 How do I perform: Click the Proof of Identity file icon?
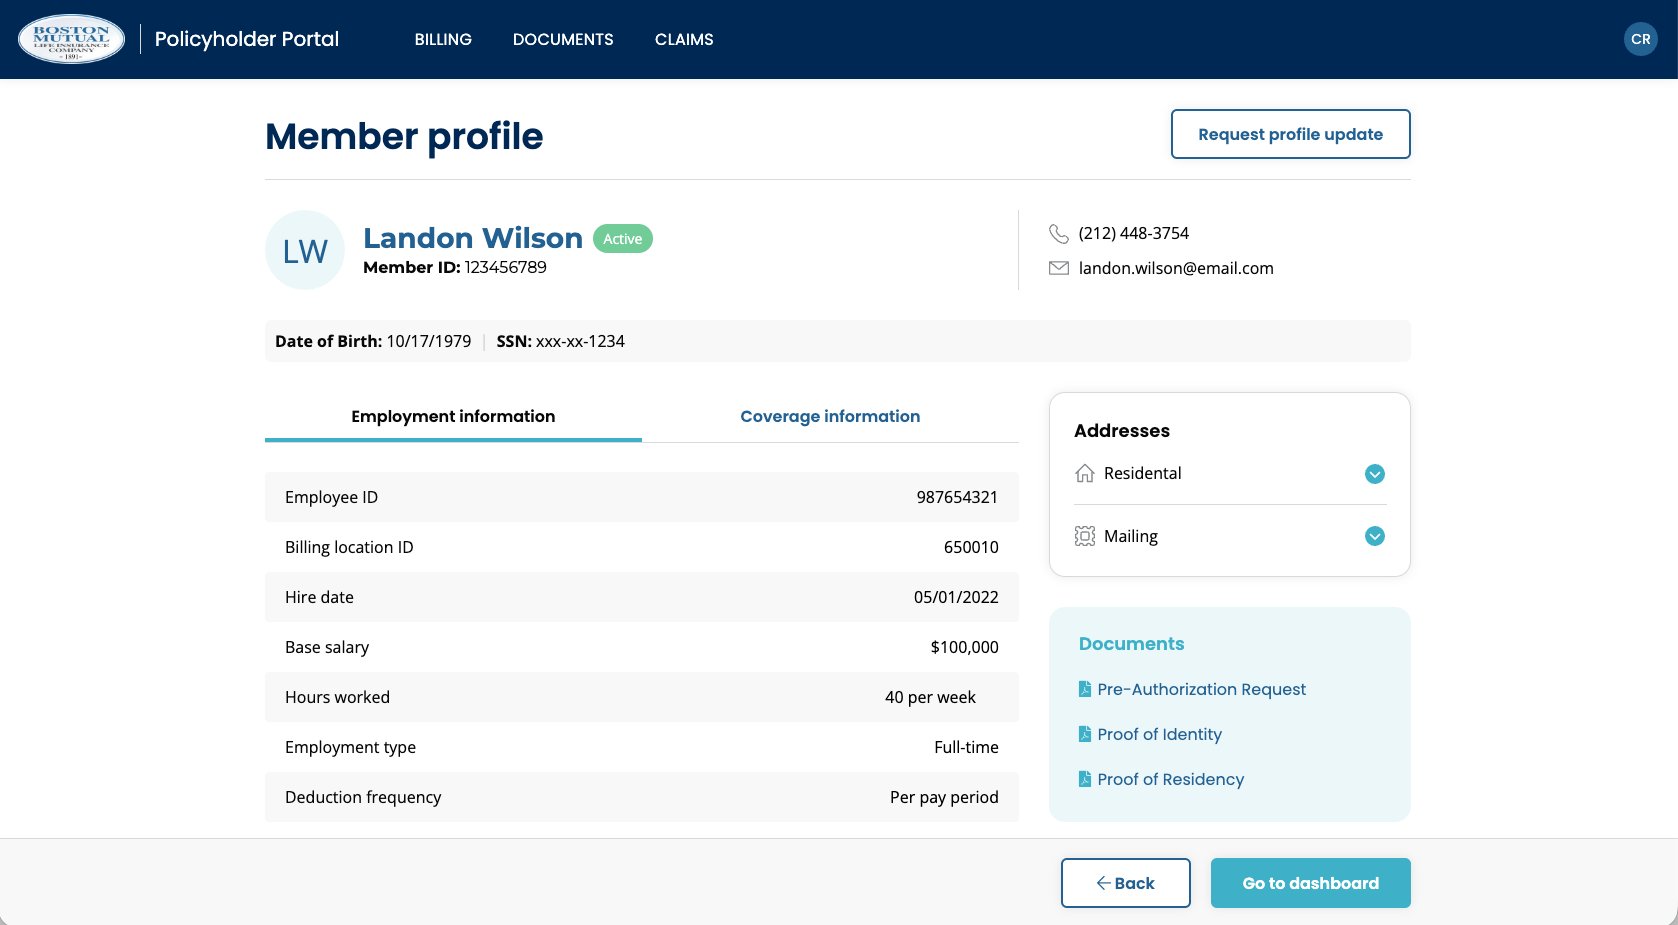point(1084,734)
